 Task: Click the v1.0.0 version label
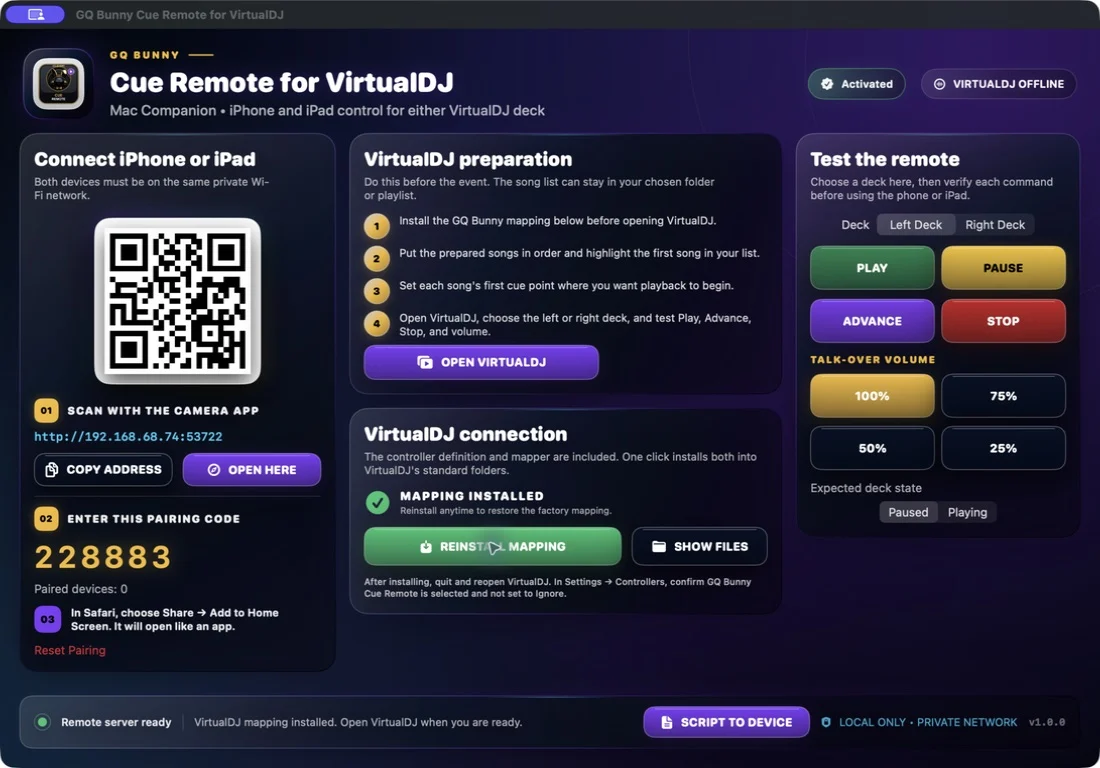(x=1047, y=722)
